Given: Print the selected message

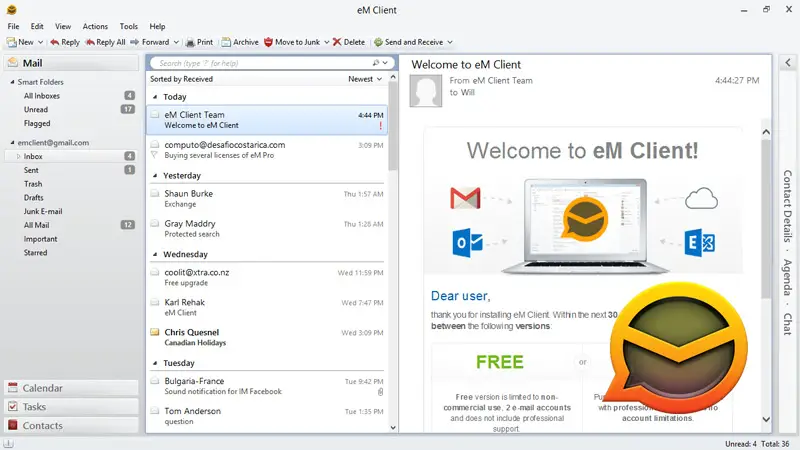Looking at the screenshot, I should pyautogui.click(x=199, y=42).
